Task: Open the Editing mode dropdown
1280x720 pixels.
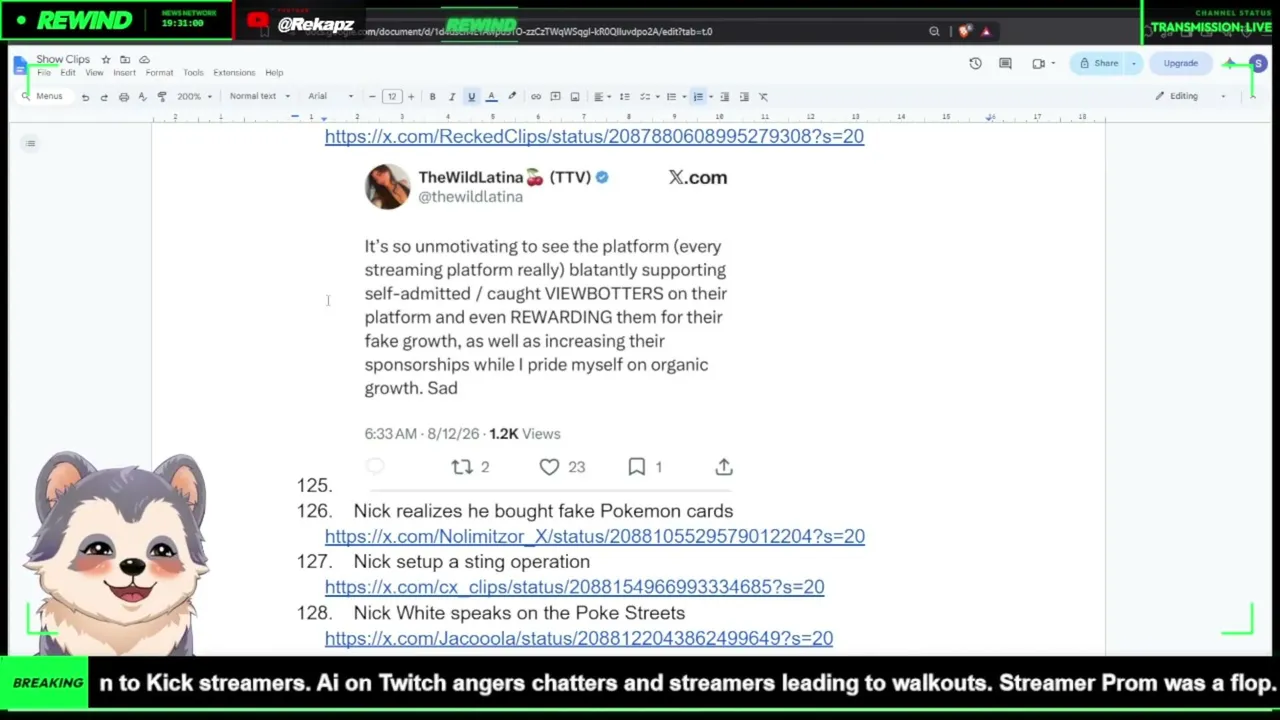Action: [1190, 97]
